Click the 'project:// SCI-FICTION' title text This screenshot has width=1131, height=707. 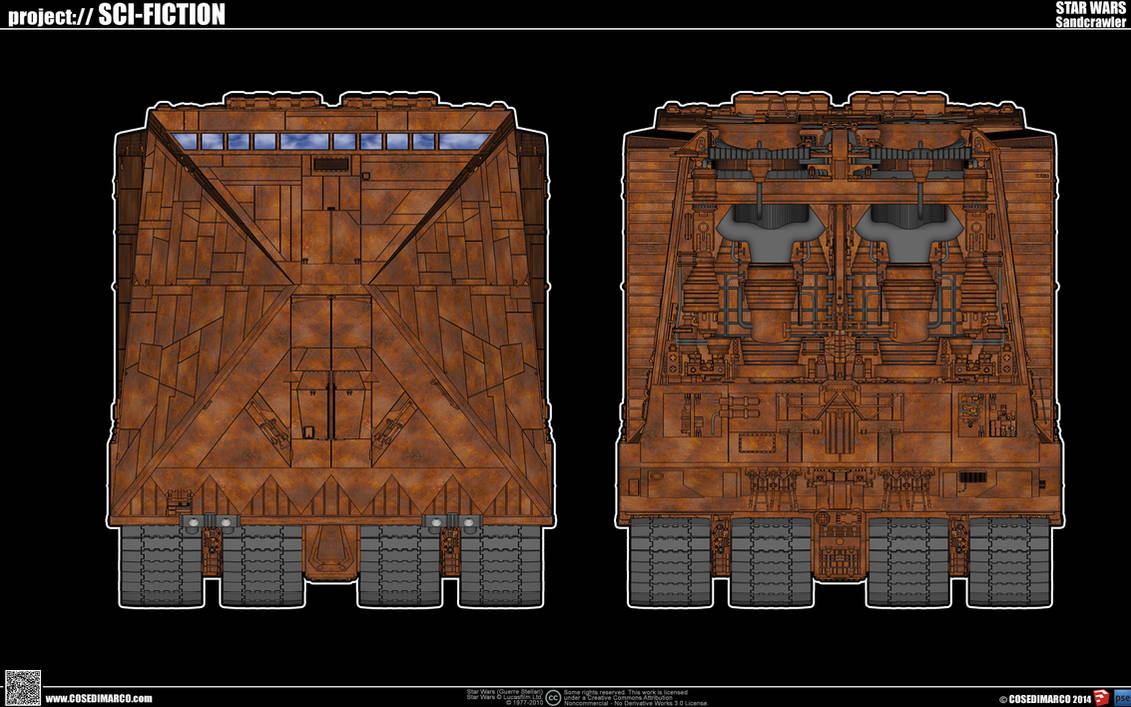pyautogui.click(x=117, y=14)
